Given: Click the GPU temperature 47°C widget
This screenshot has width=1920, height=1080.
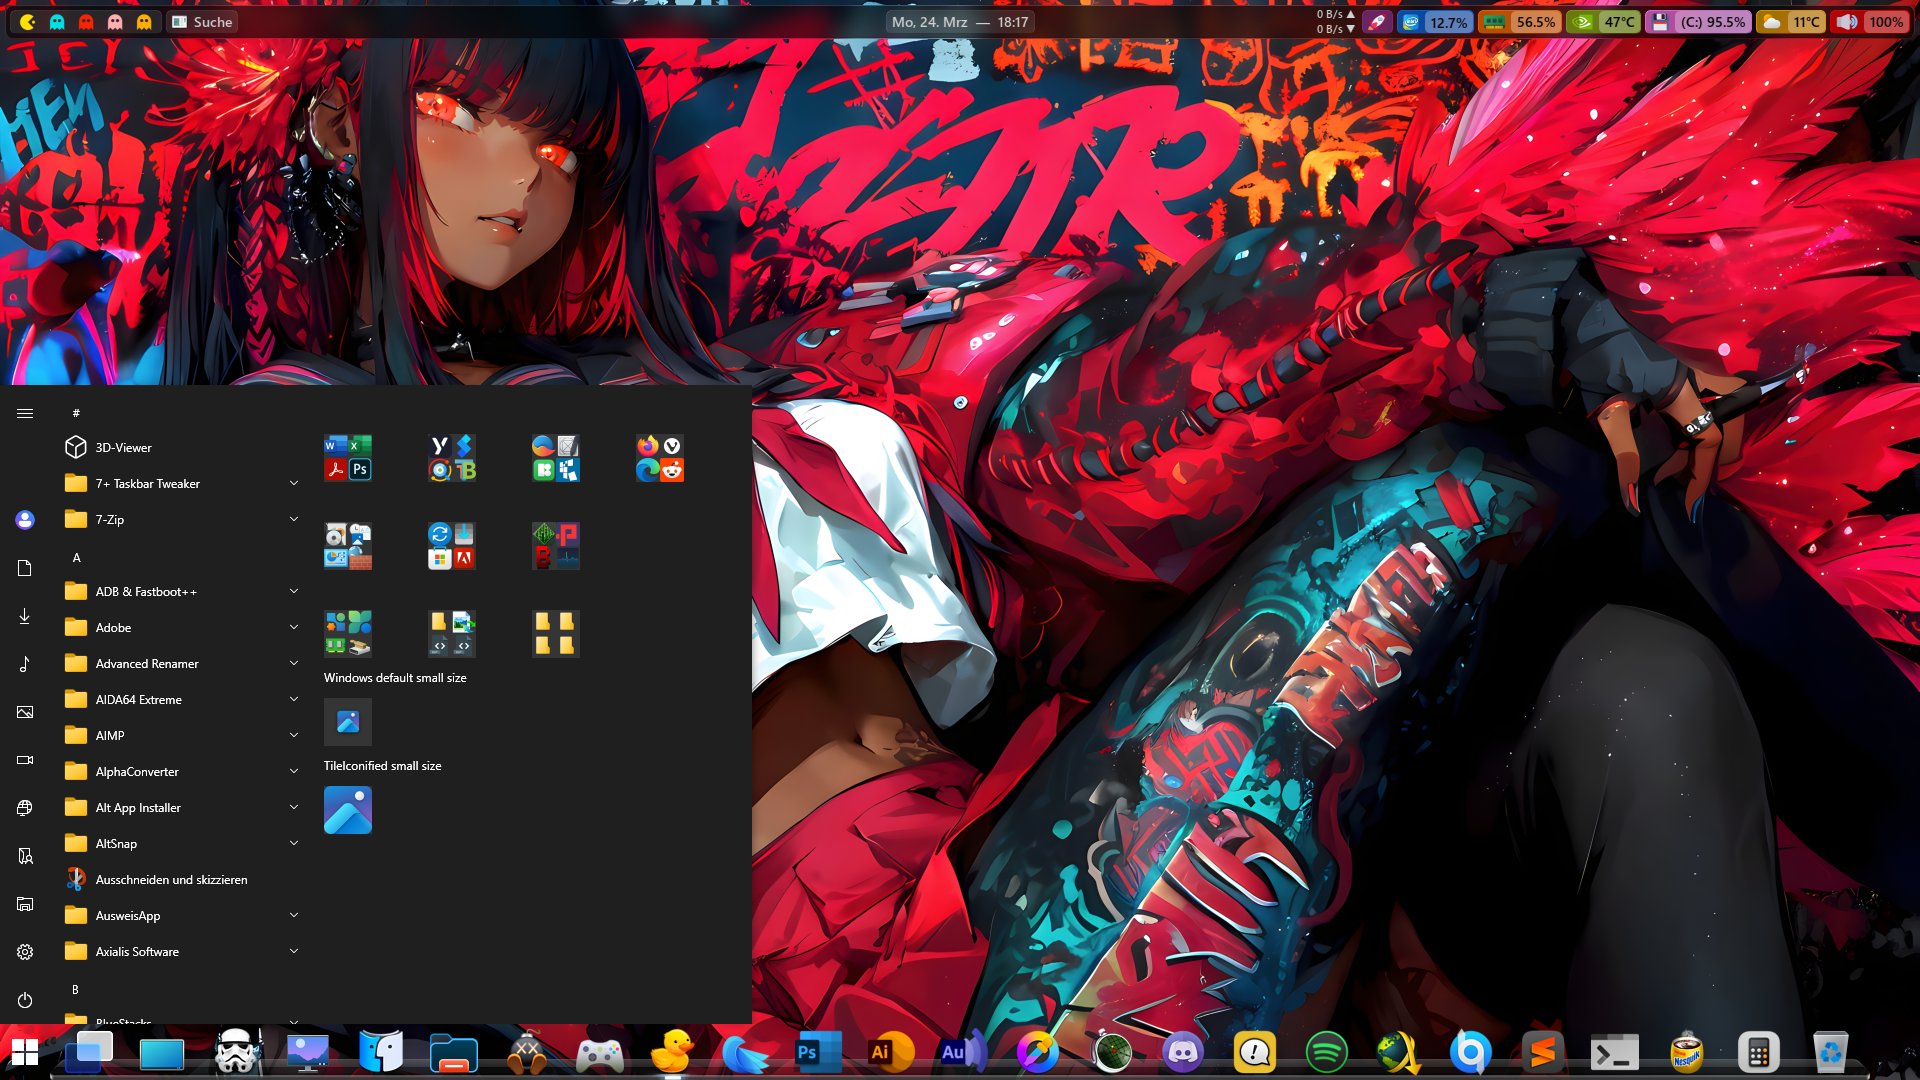Looking at the screenshot, I should pos(1603,22).
